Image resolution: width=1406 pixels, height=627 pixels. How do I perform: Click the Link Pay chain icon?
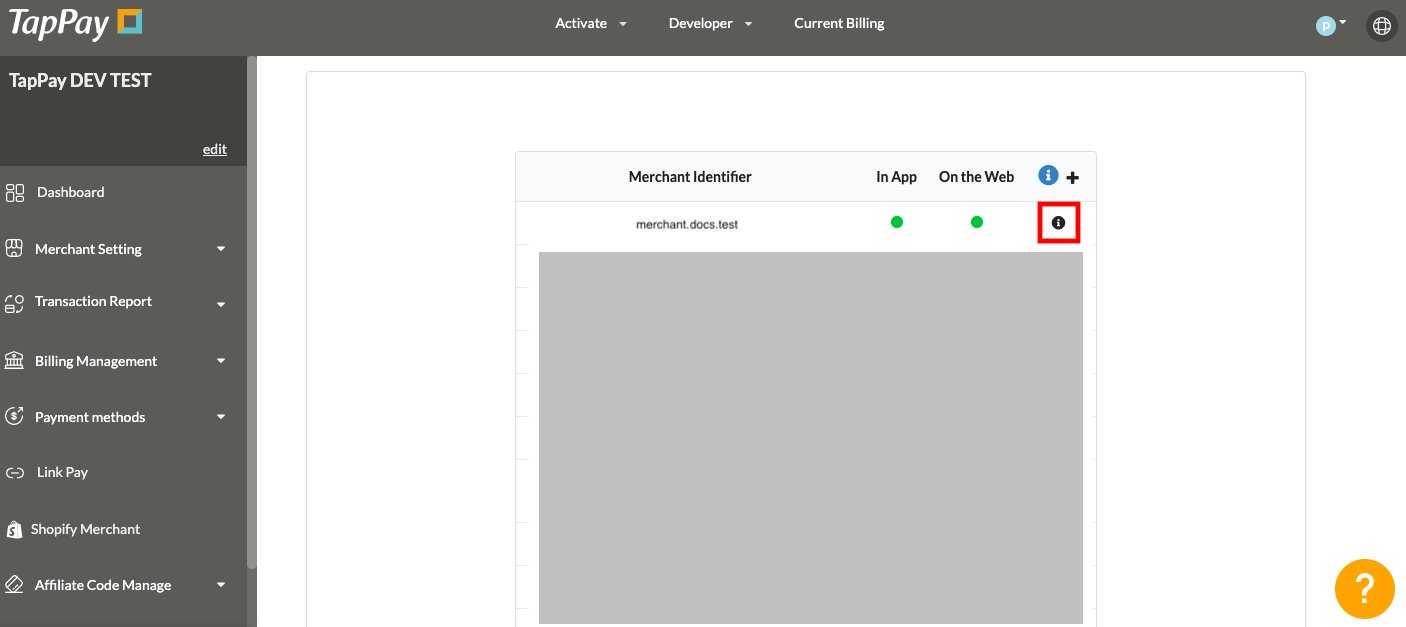click(15, 473)
